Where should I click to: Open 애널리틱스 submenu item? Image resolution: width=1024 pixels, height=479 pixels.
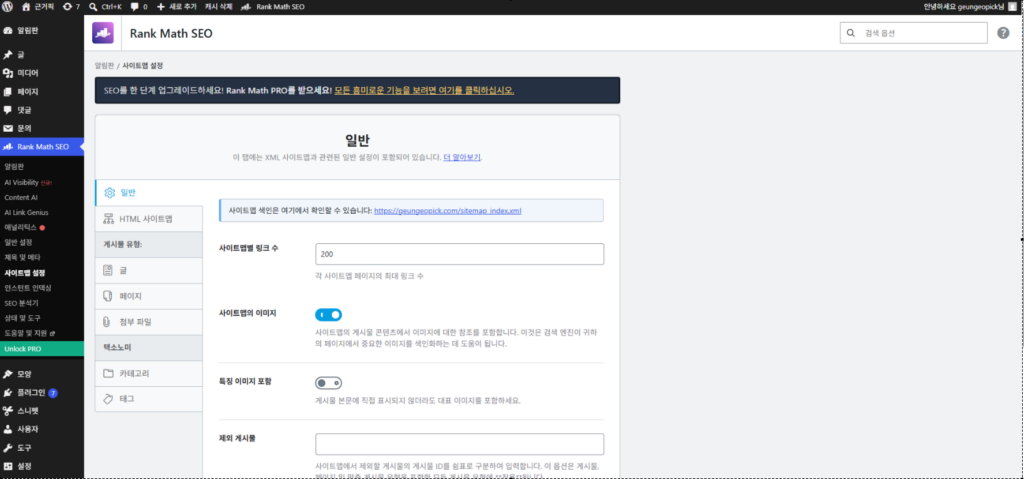[24, 227]
